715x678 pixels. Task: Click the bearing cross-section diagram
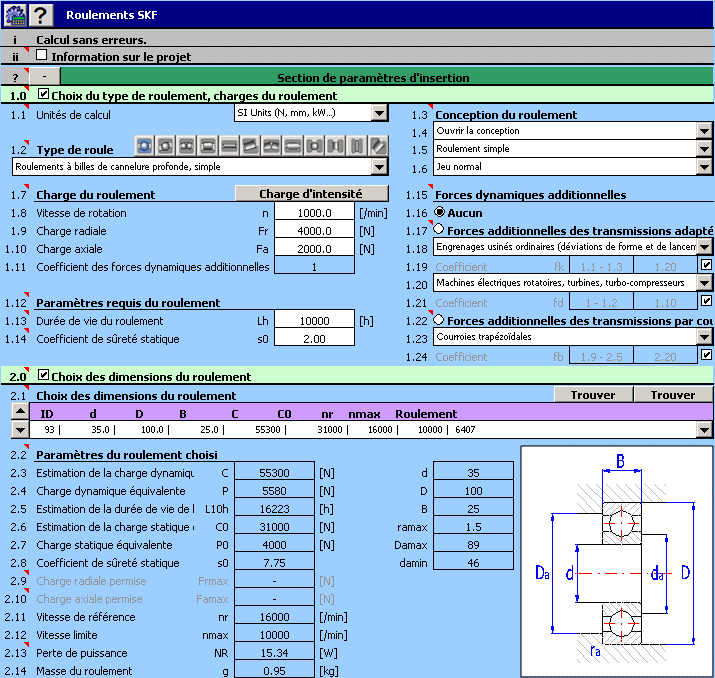(617, 561)
